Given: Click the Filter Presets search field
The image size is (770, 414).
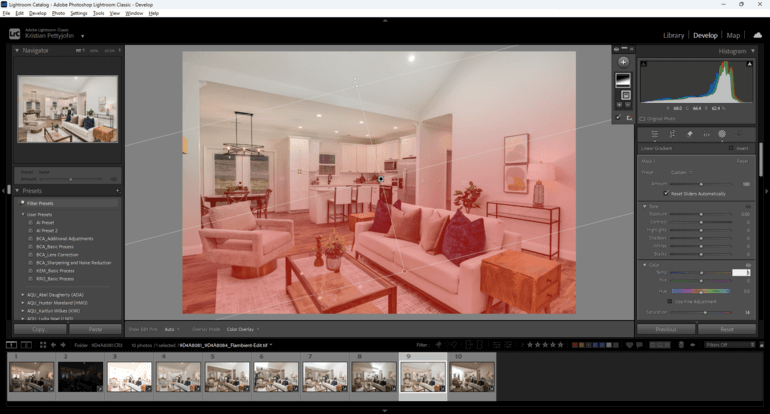Looking at the screenshot, I should coord(69,203).
